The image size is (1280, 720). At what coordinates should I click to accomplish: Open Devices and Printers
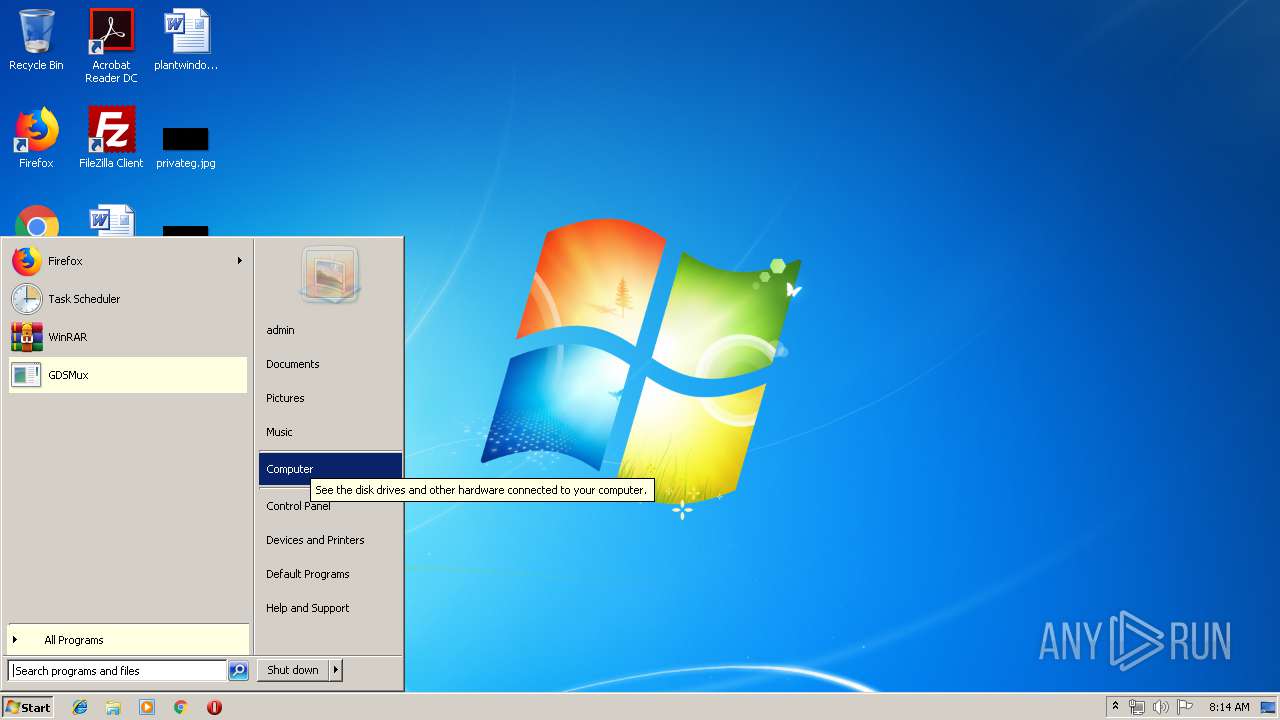click(x=330, y=540)
